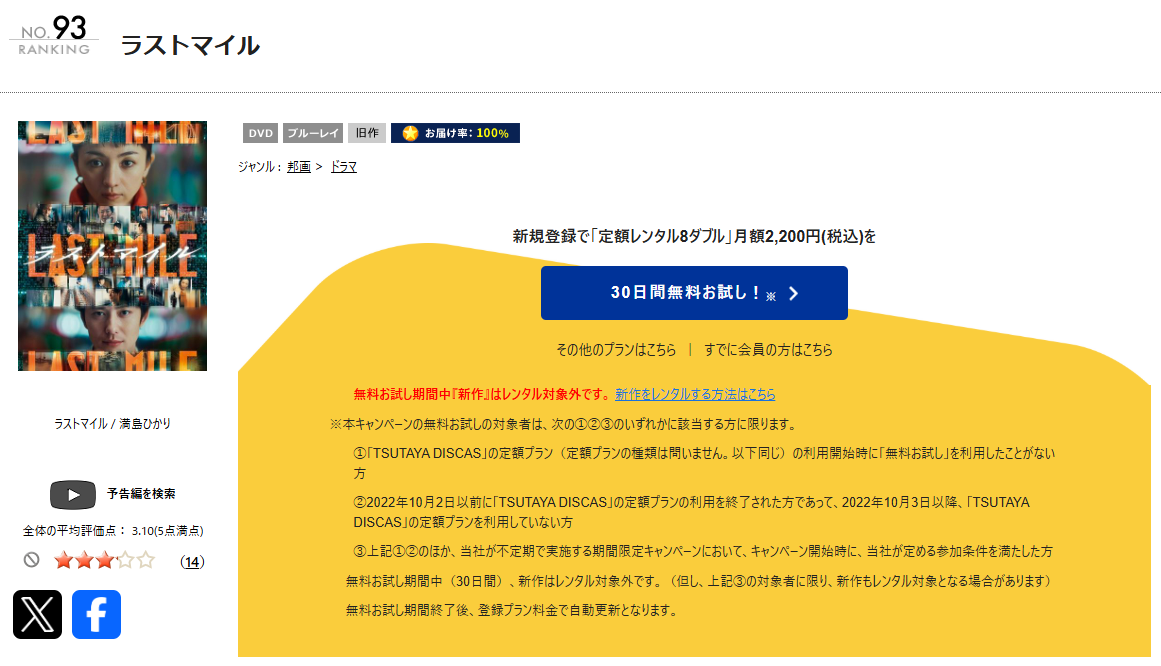Viewport: 1161px width, 666px height.
Task: Share the page via the Facebook icon
Action: 96,615
